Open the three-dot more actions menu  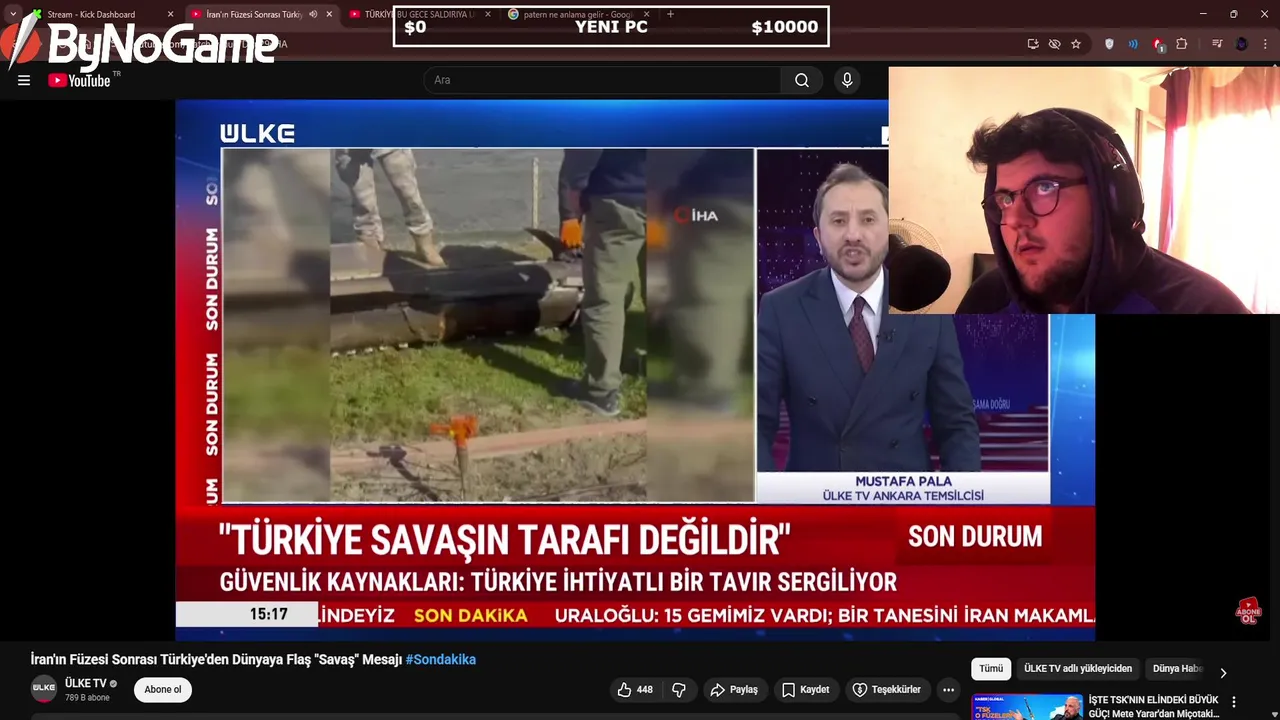[x=948, y=690]
